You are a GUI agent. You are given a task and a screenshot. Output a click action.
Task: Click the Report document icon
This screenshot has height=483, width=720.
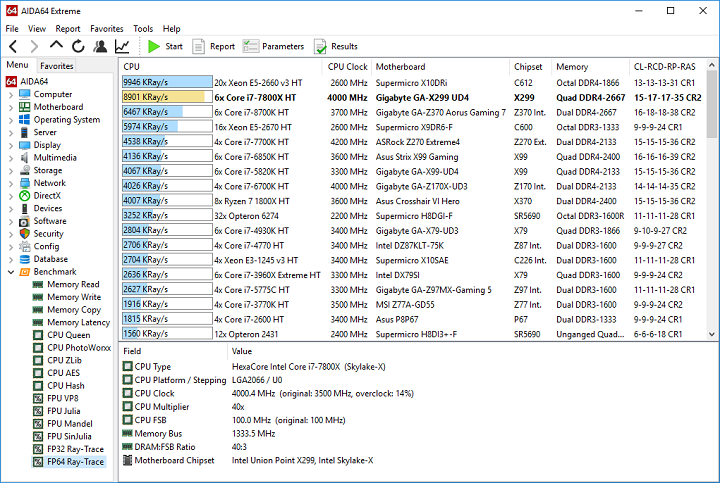tap(198, 46)
